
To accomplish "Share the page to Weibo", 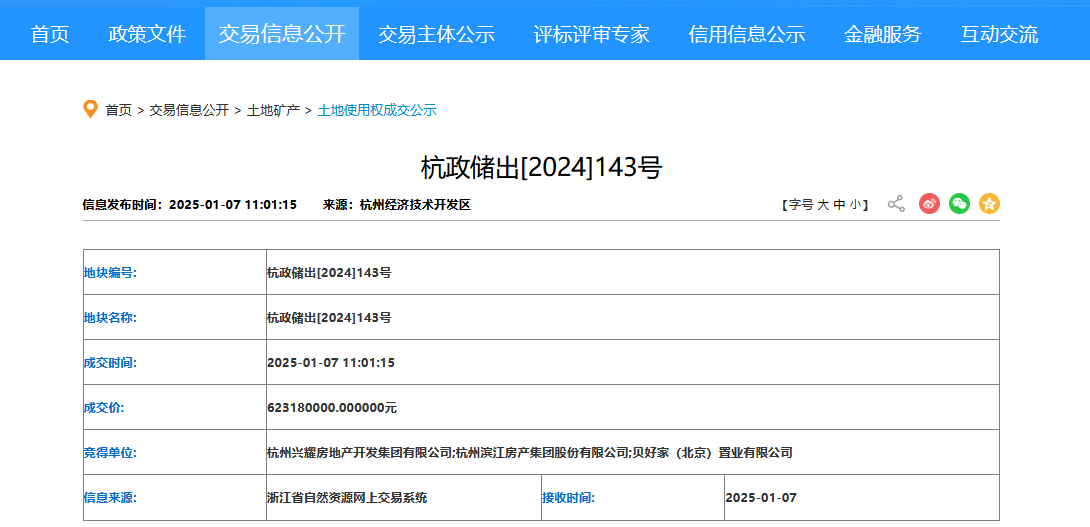I will pyautogui.click(x=929, y=204).
